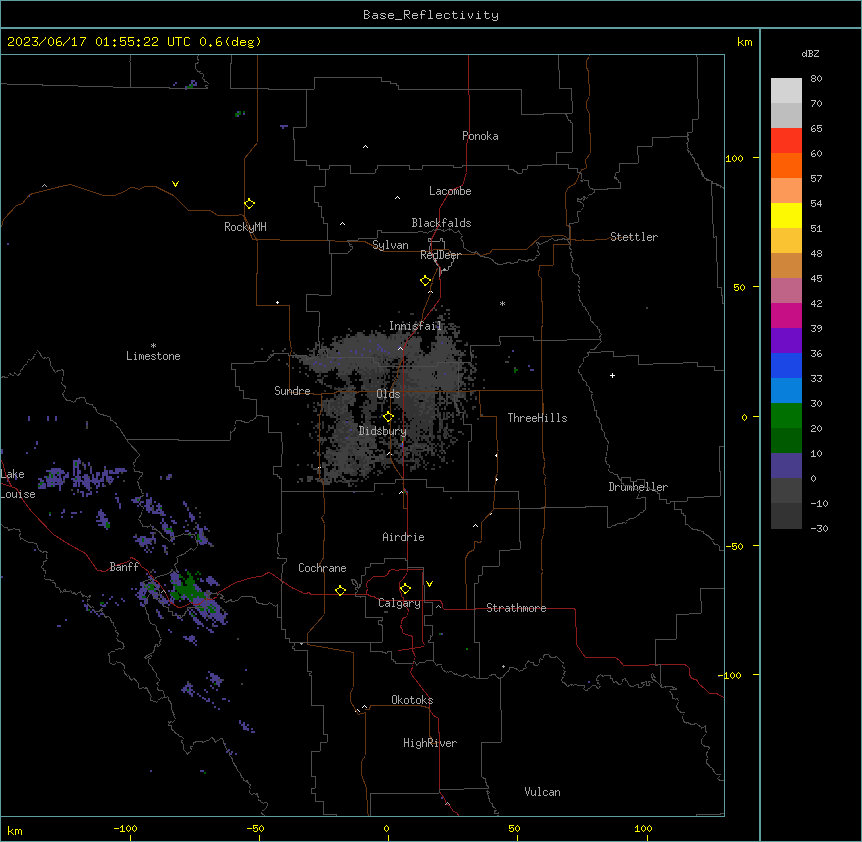Image resolution: width=862 pixels, height=842 pixels.
Task: Click the yellow V marker northwest of RockyMH
Action: coord(175,184)
